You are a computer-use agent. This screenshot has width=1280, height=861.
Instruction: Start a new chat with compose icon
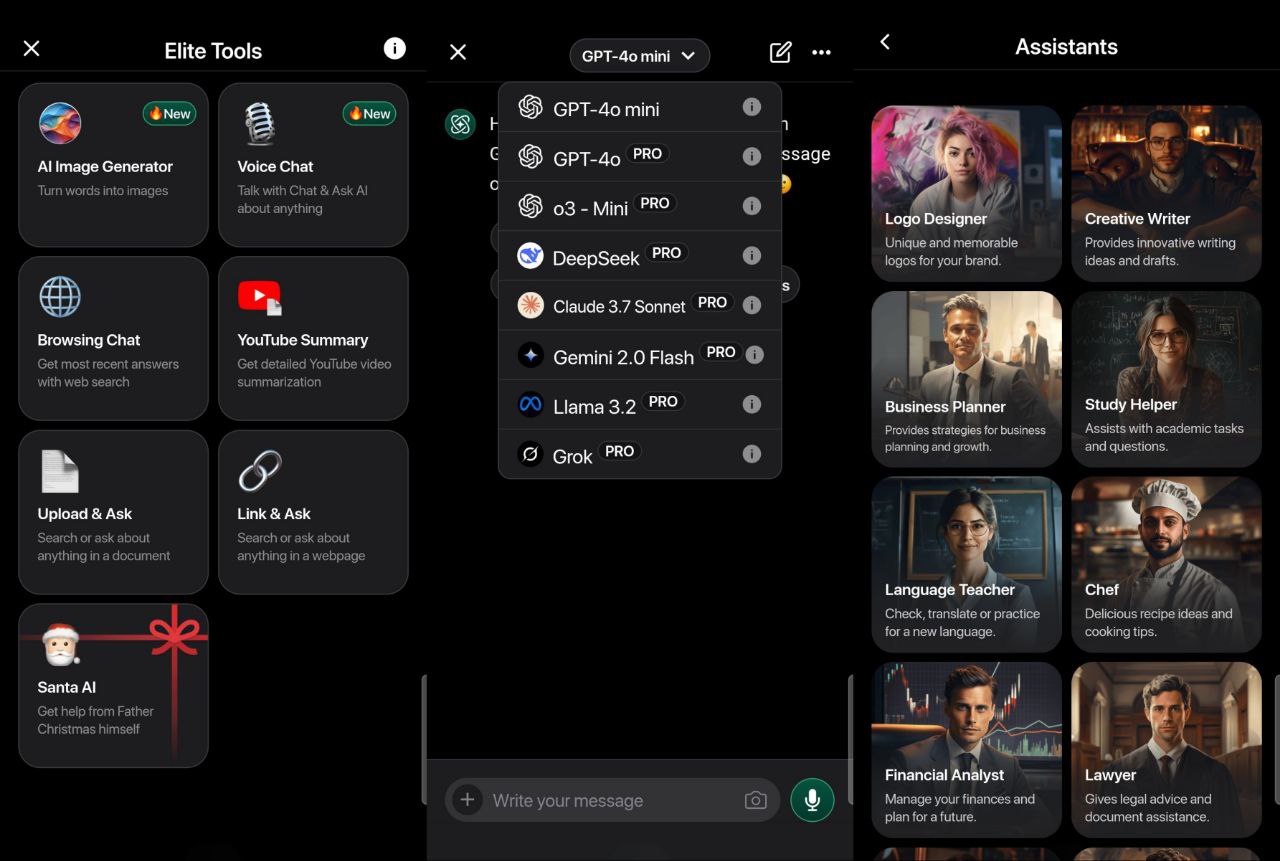tap(781, 52)
